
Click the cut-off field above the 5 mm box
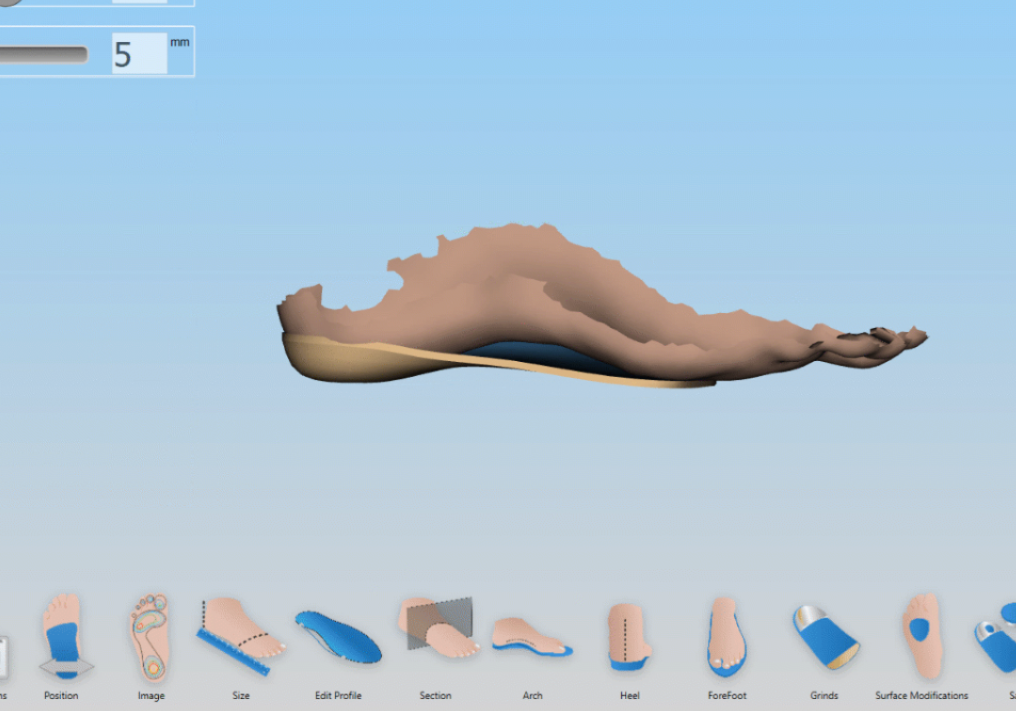138,2
